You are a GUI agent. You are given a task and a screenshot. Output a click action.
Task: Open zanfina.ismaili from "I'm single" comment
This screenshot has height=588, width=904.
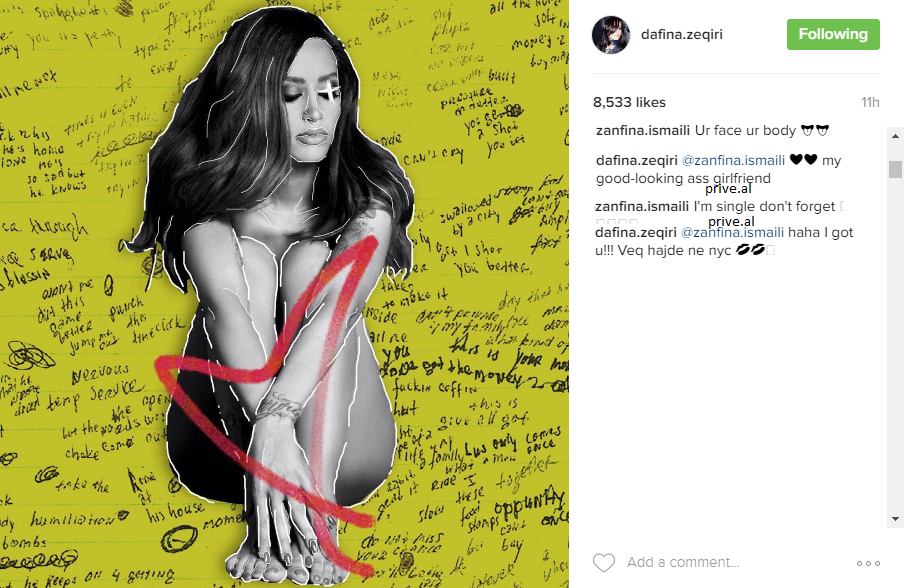(642, 206)
